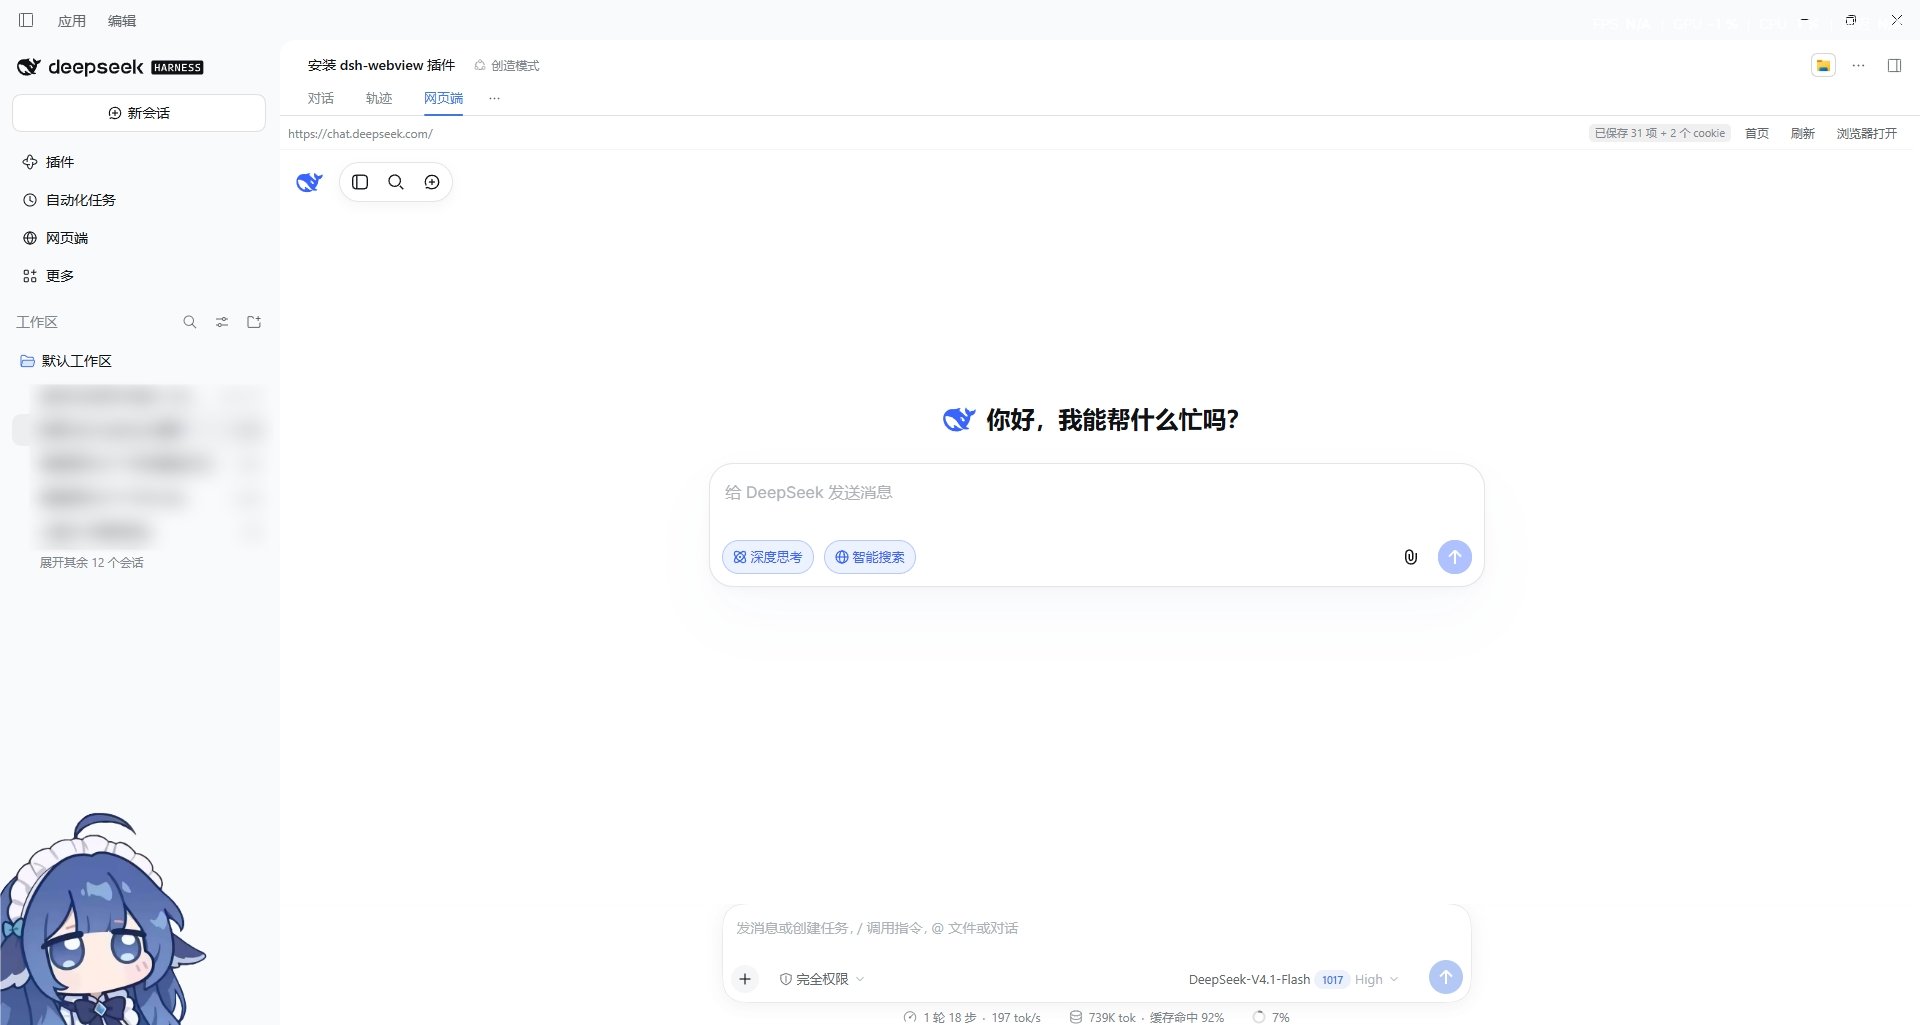Open the 更多 sidebar entry

pos(48,276)
